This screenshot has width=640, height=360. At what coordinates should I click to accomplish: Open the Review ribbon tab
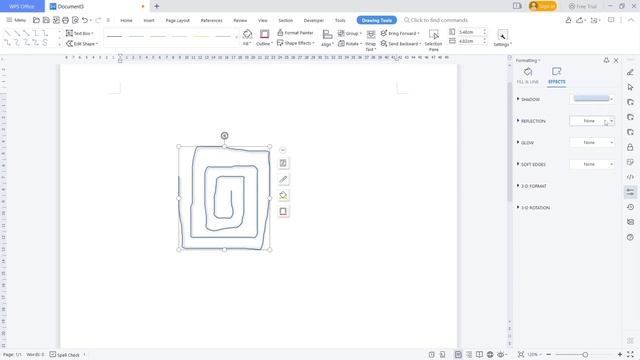click(240, 20)
